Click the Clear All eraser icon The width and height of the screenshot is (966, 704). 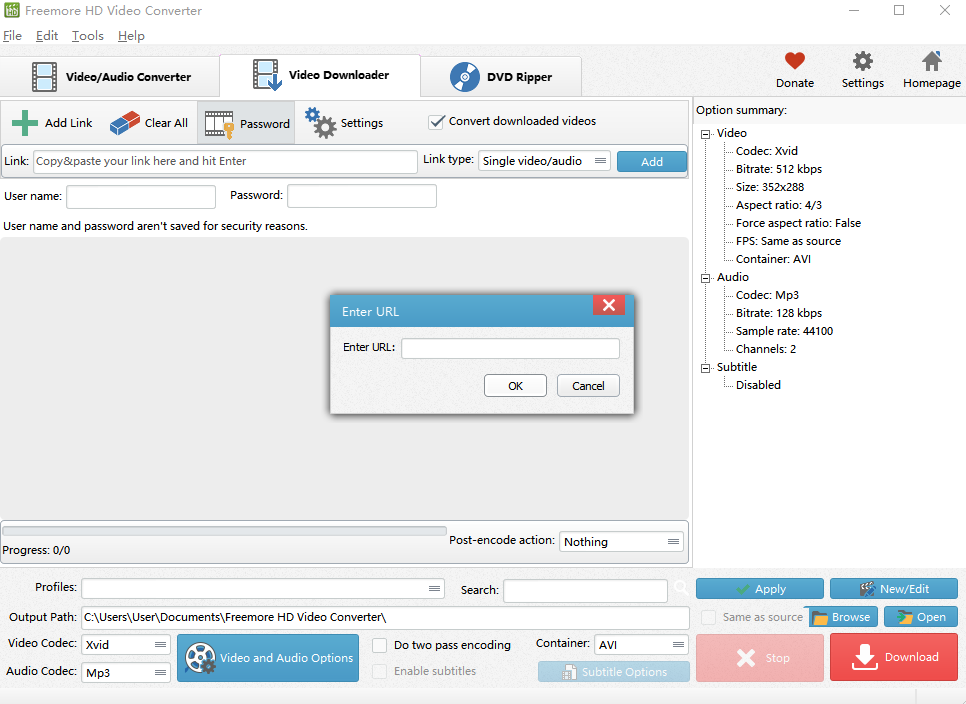pos(125,123)
